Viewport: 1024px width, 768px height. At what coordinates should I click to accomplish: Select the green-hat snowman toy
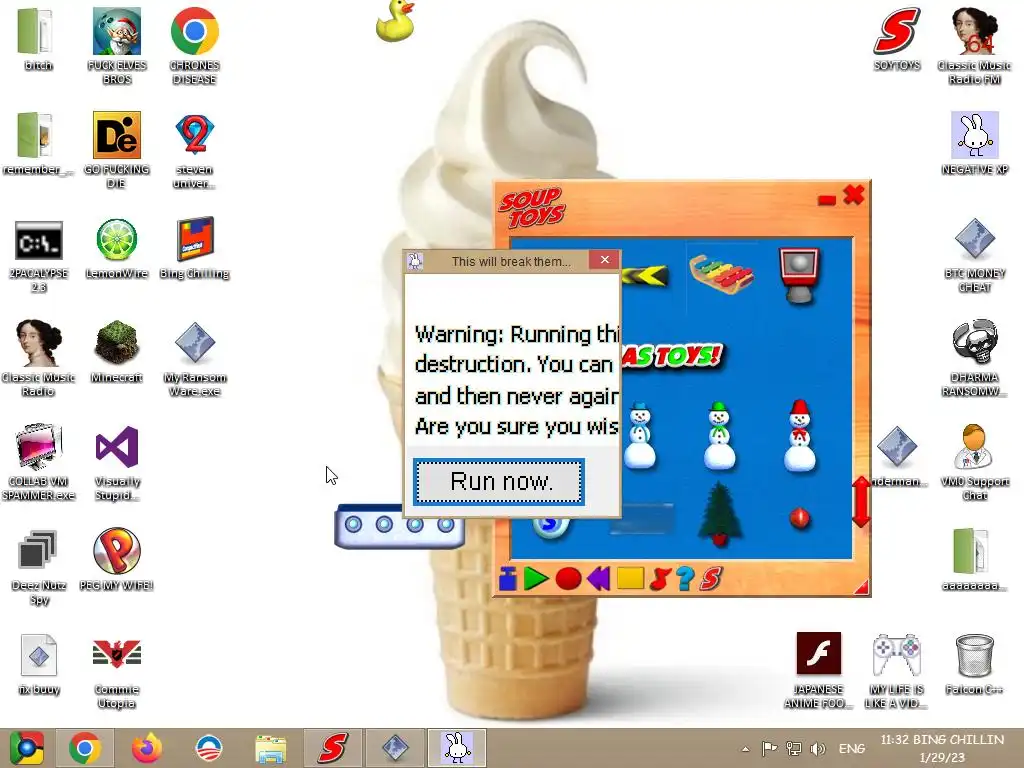point(719,435)
